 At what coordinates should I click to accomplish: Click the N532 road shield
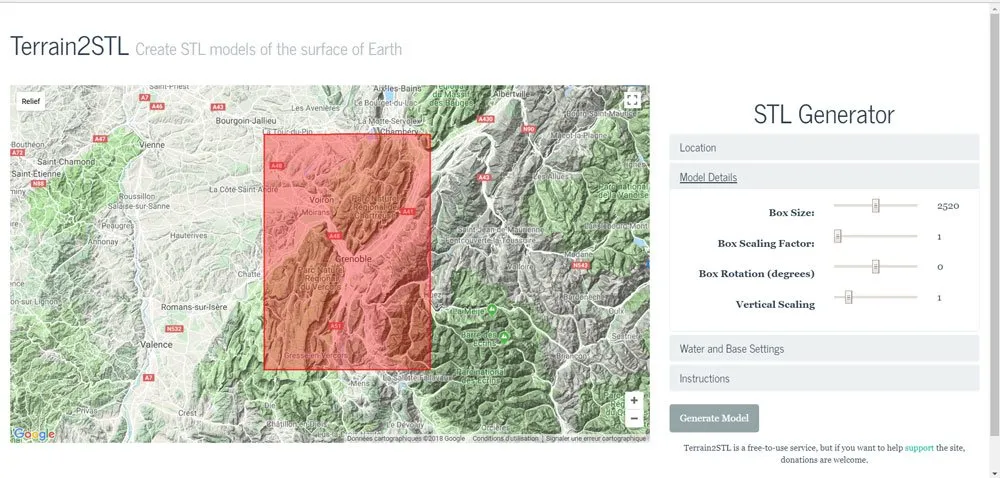(x=173, y=329)
